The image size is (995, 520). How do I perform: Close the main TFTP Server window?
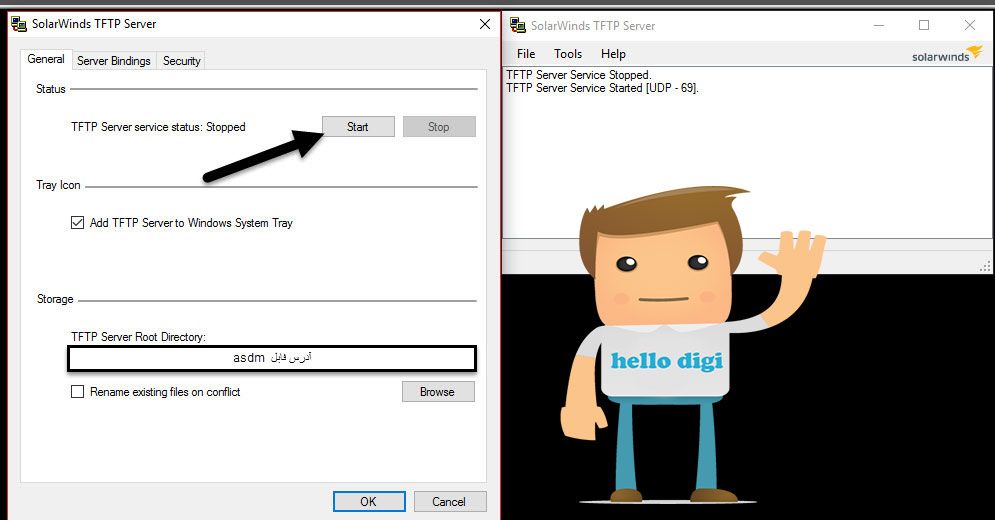(970, 25)
